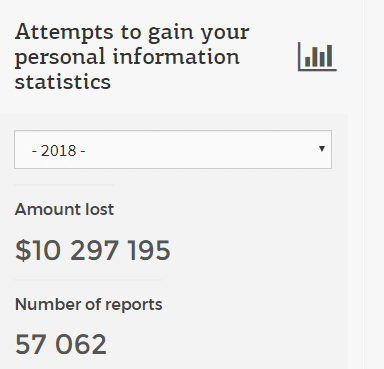Click the 'Attempts to gain your' heading line
This screenshot has width=384, height=369.
click(132, 34)
